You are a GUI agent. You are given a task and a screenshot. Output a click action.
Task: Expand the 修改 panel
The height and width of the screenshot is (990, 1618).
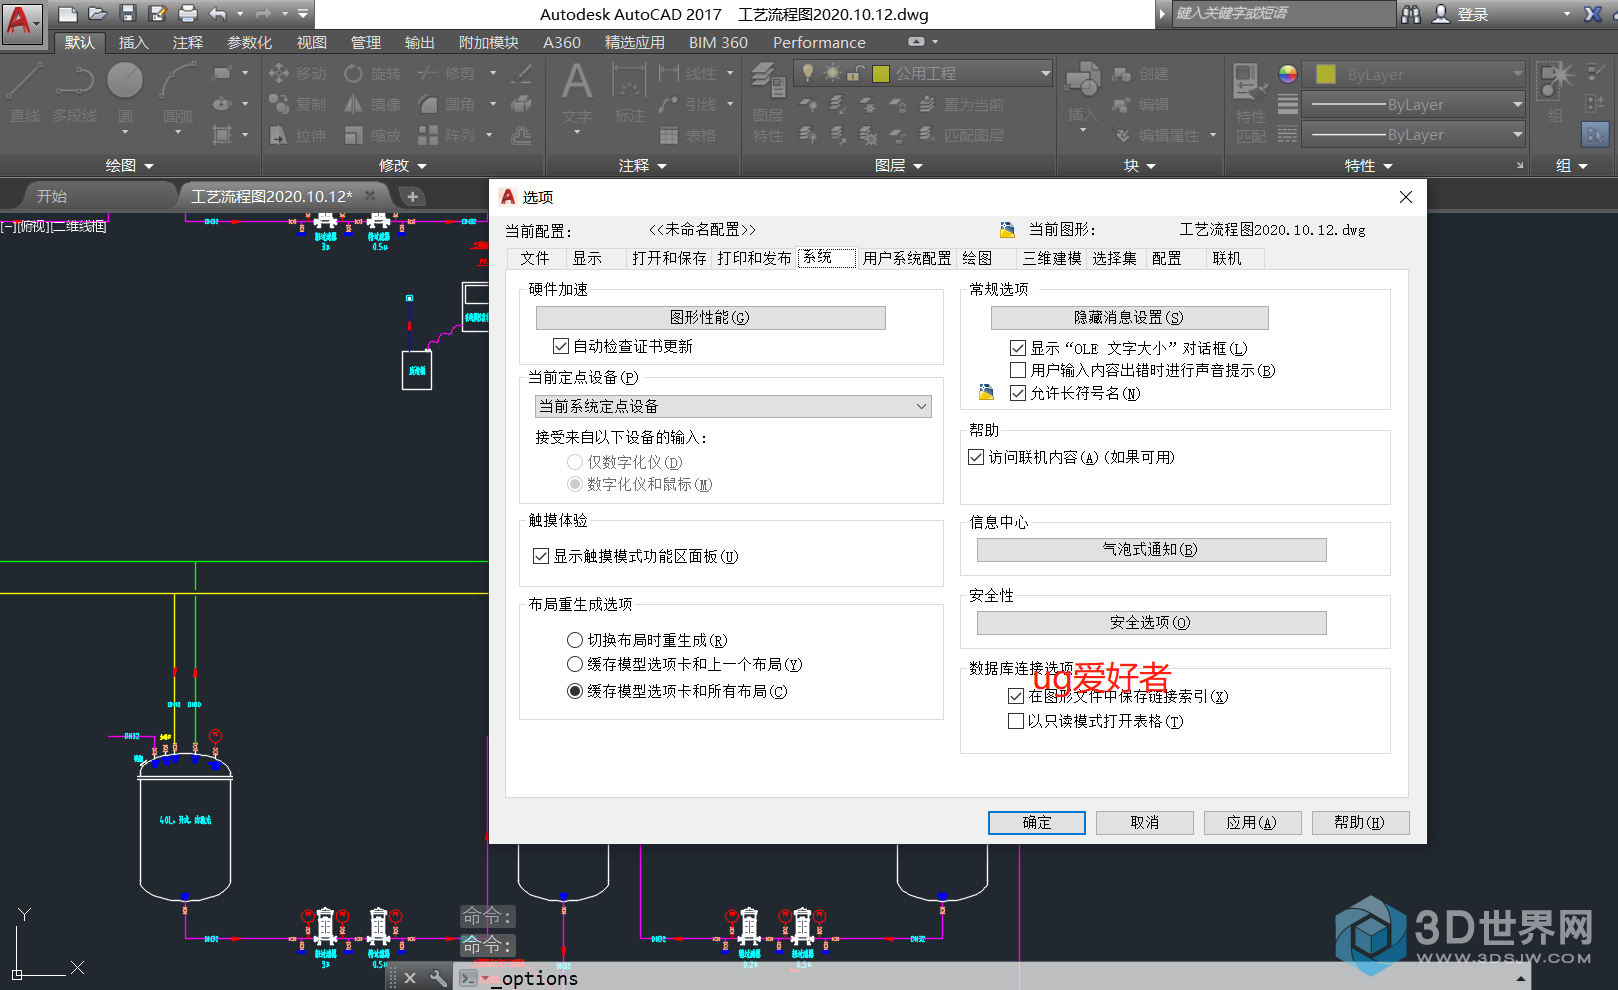coord(402,166)
